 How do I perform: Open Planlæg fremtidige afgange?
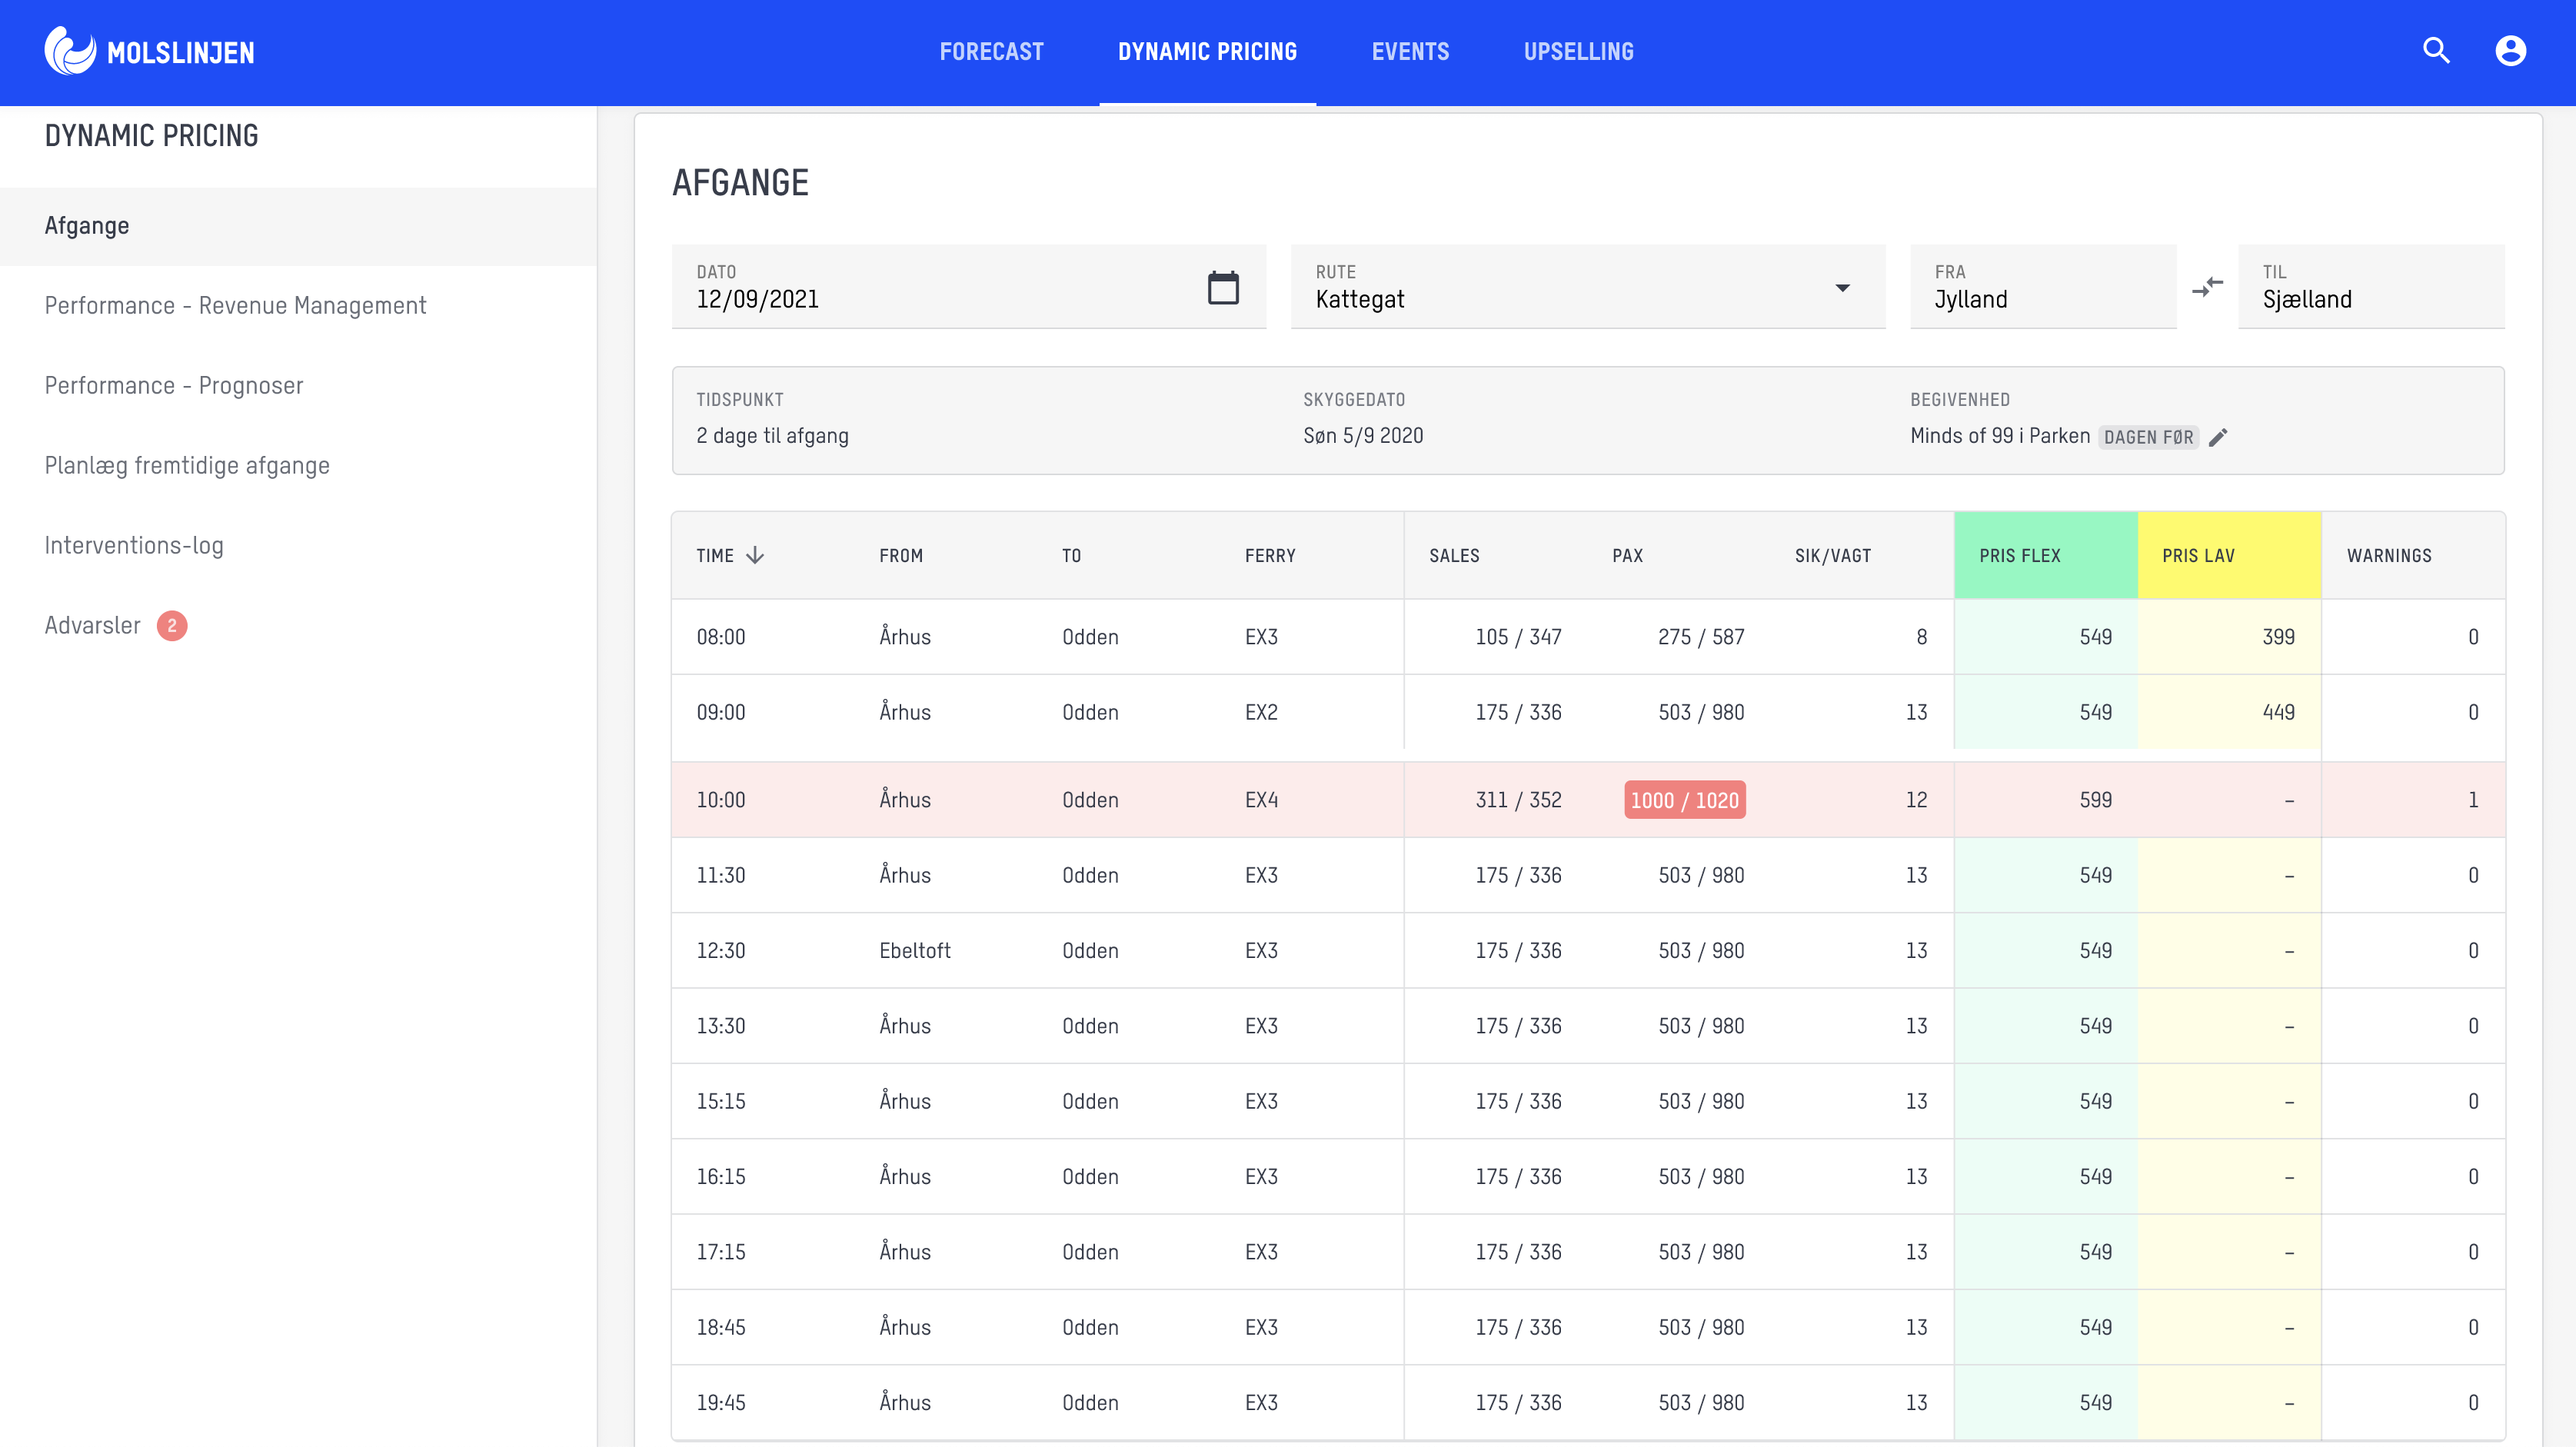pyautogui.click(x=187, y=465)
